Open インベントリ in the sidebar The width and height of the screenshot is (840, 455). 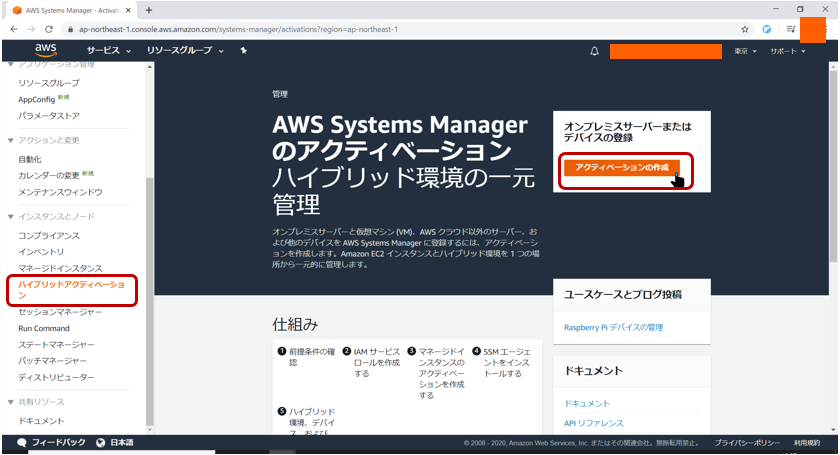coord(41,252)
